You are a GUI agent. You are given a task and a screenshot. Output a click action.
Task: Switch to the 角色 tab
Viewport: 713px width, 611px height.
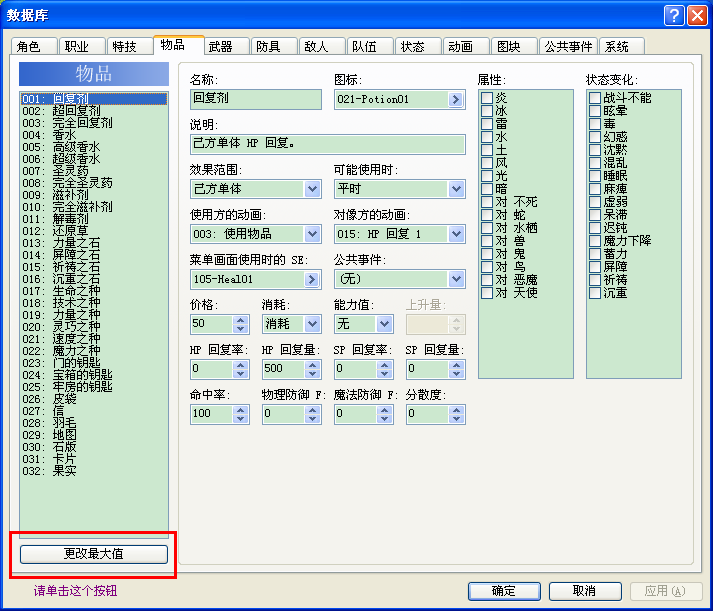pos(34,46)
